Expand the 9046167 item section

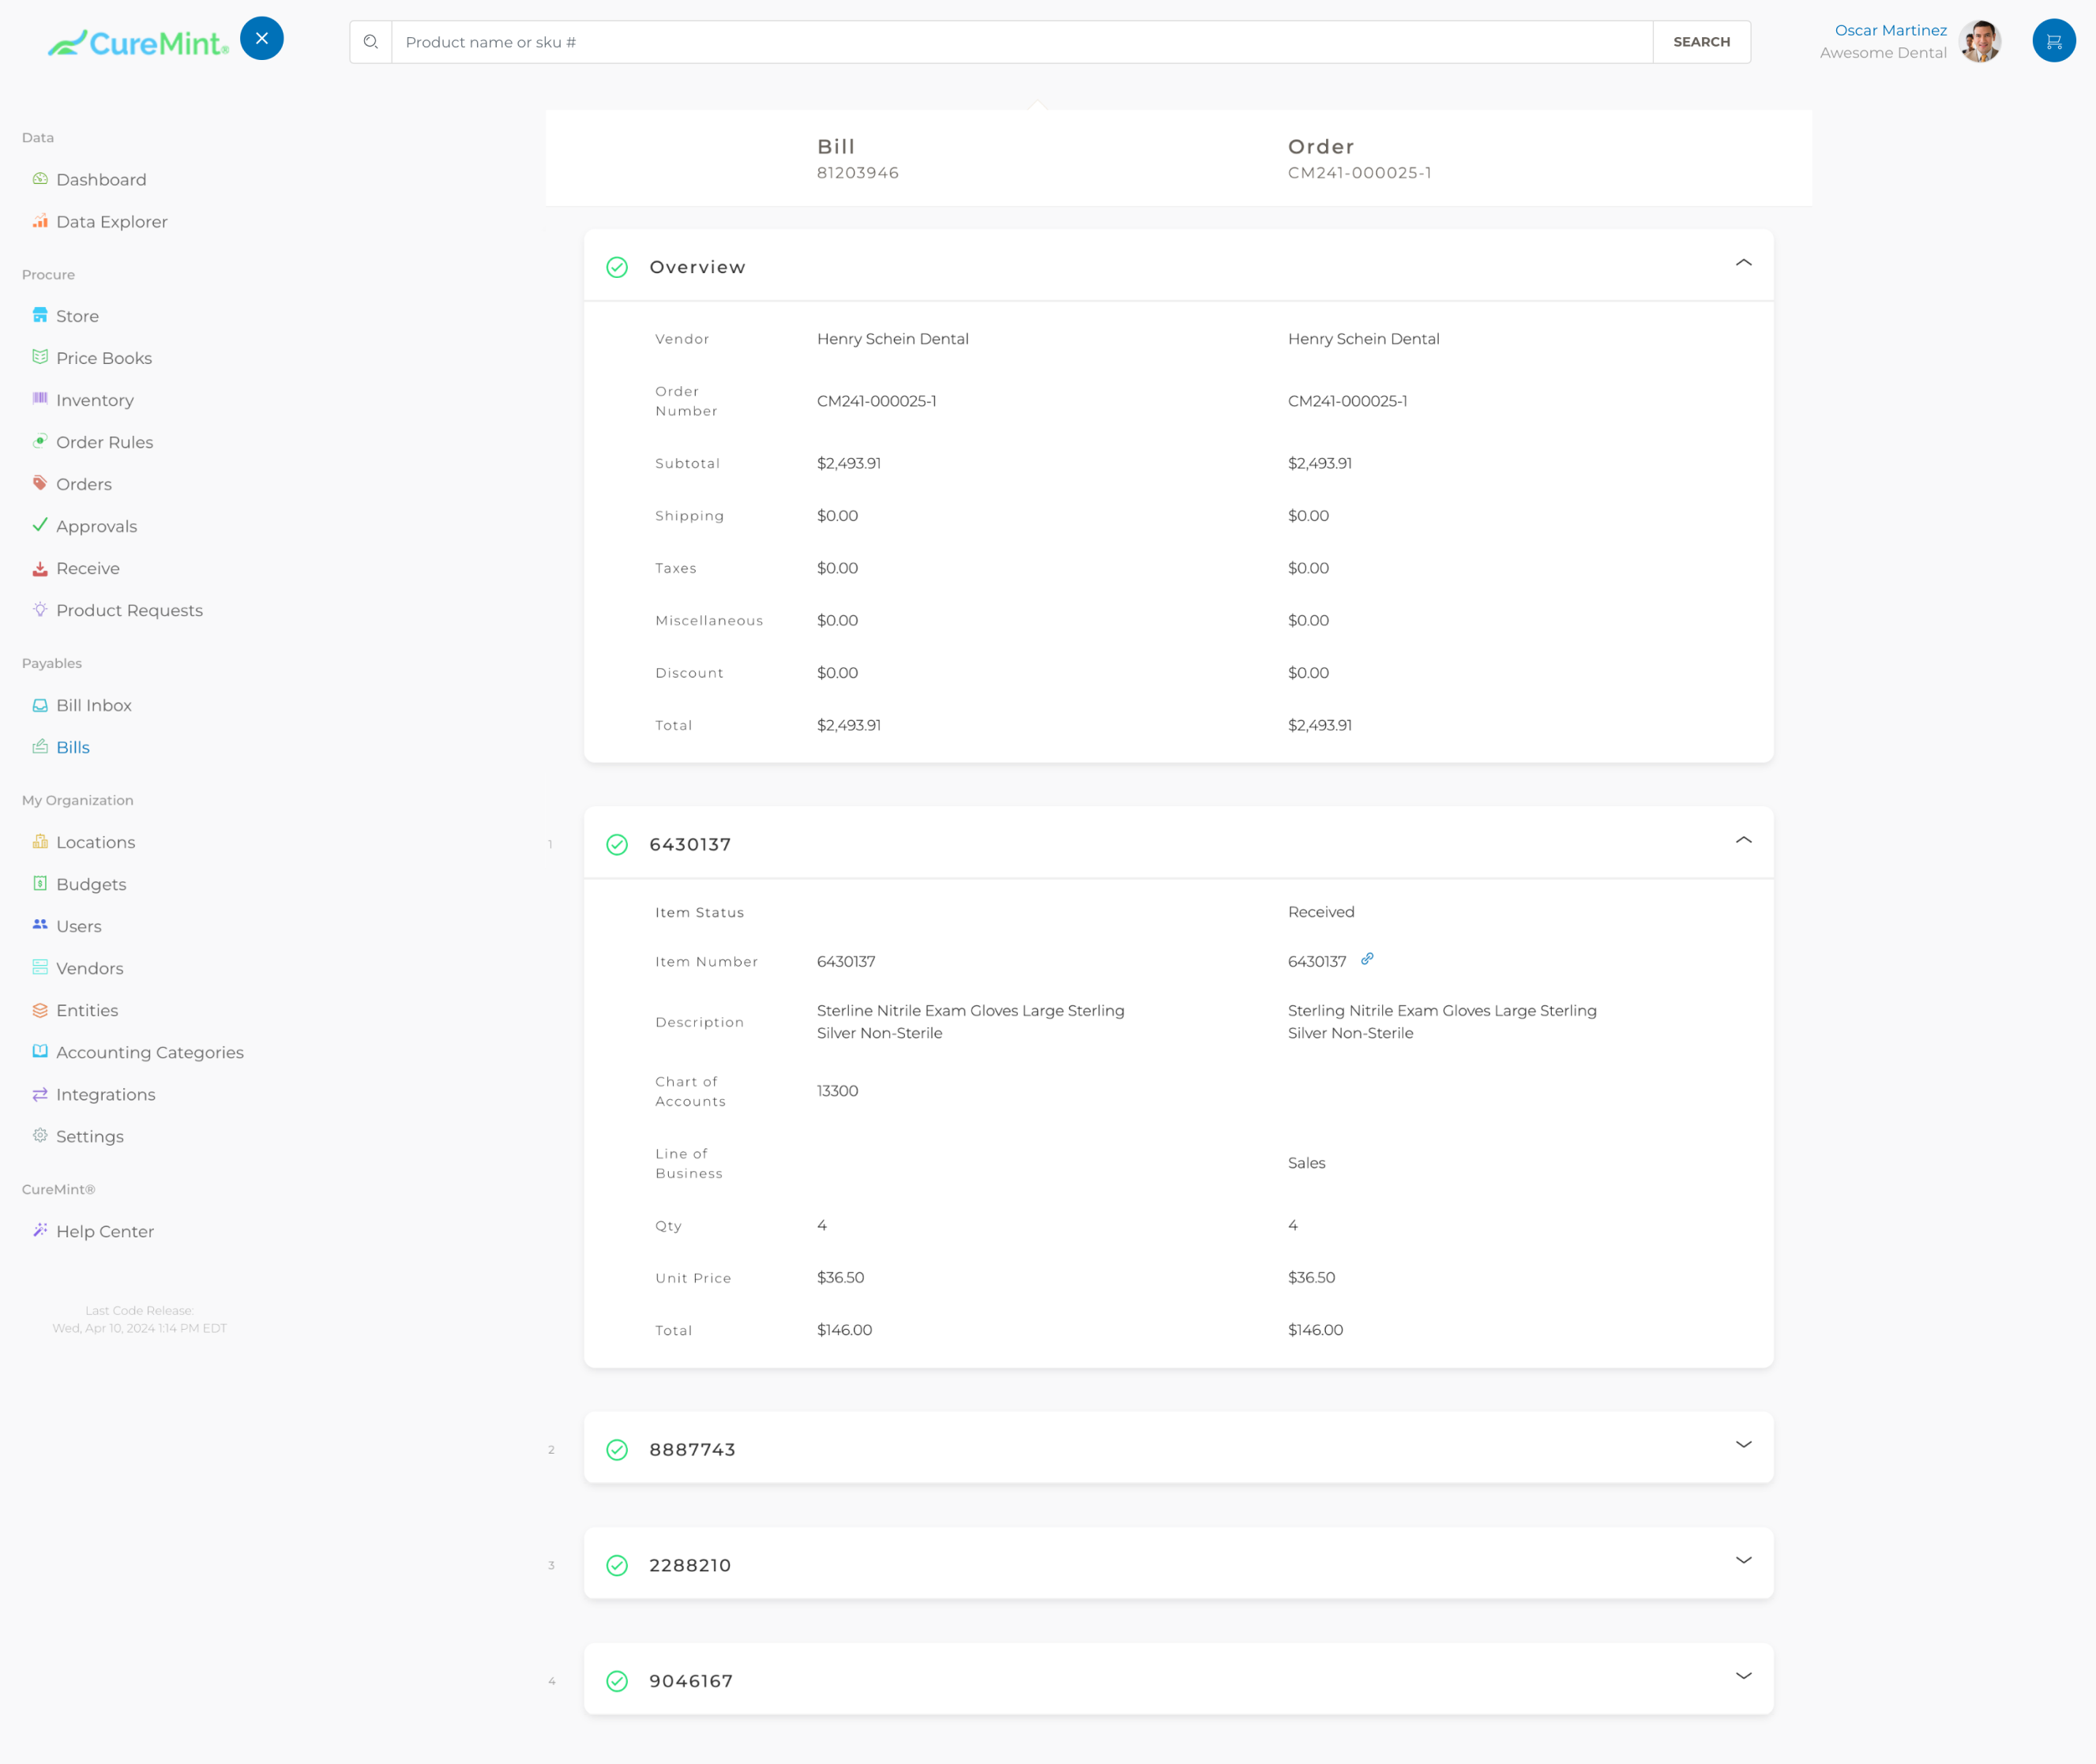(x=1743, y=1676)
